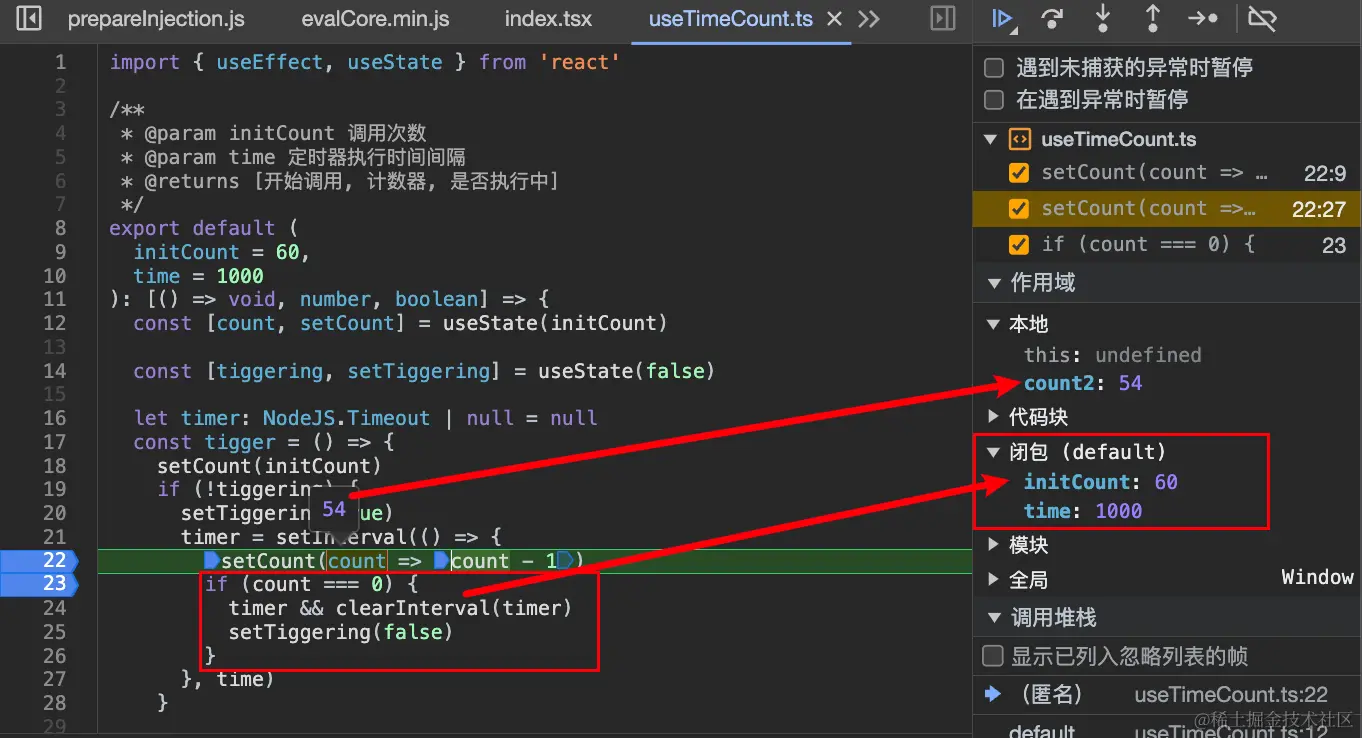
Task: Collapse the 调用堆栈 section
Action: pos(993,618)
